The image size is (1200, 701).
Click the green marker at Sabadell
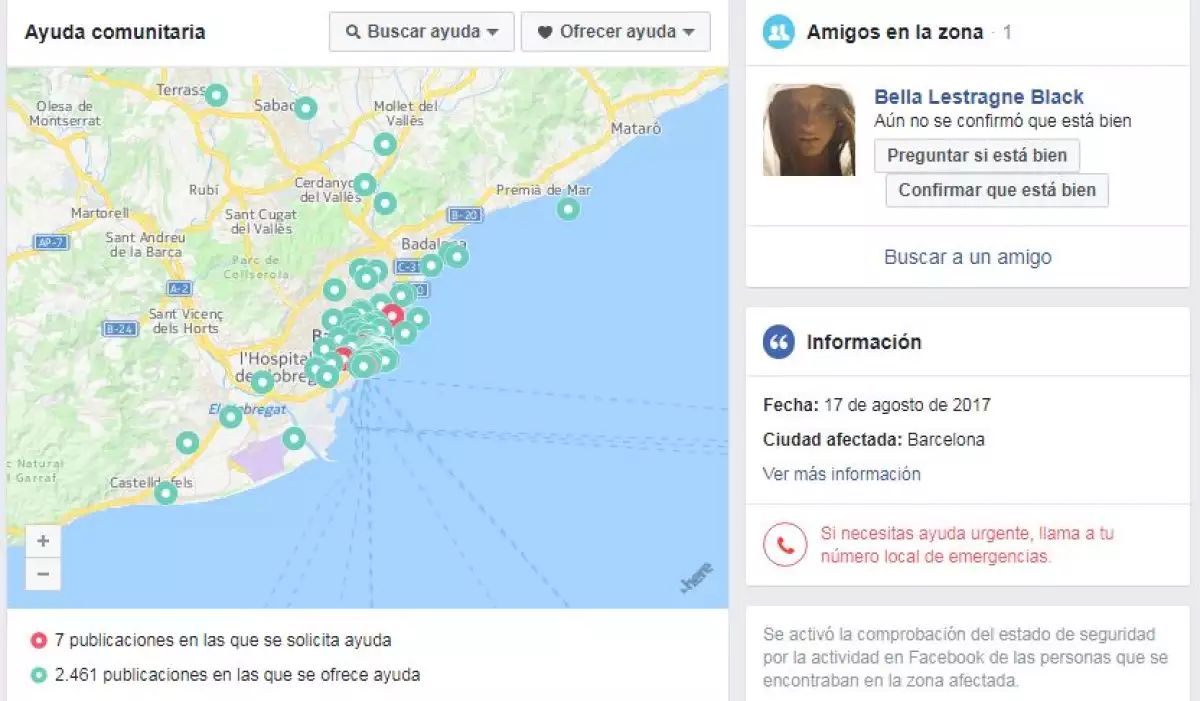[306, 107]
